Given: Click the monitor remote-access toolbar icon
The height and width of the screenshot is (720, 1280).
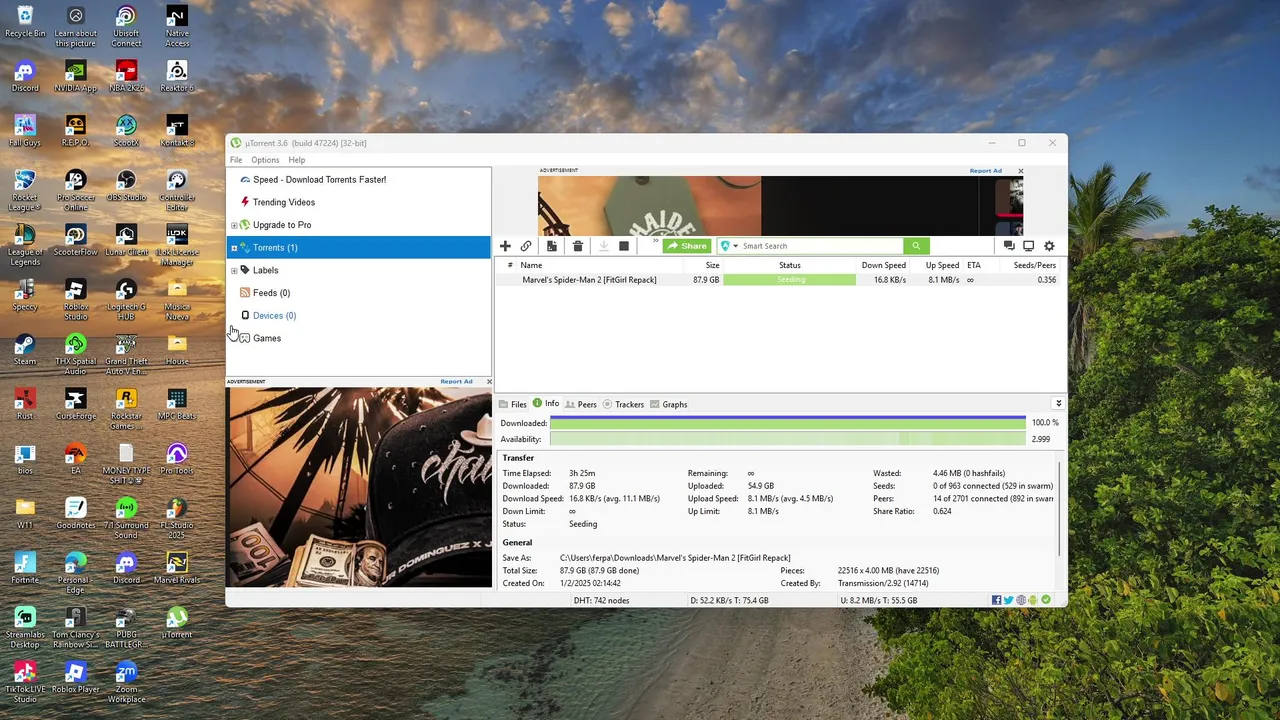Looking at the screenshot, I should pyautogui.click(x=1028, y=246).
